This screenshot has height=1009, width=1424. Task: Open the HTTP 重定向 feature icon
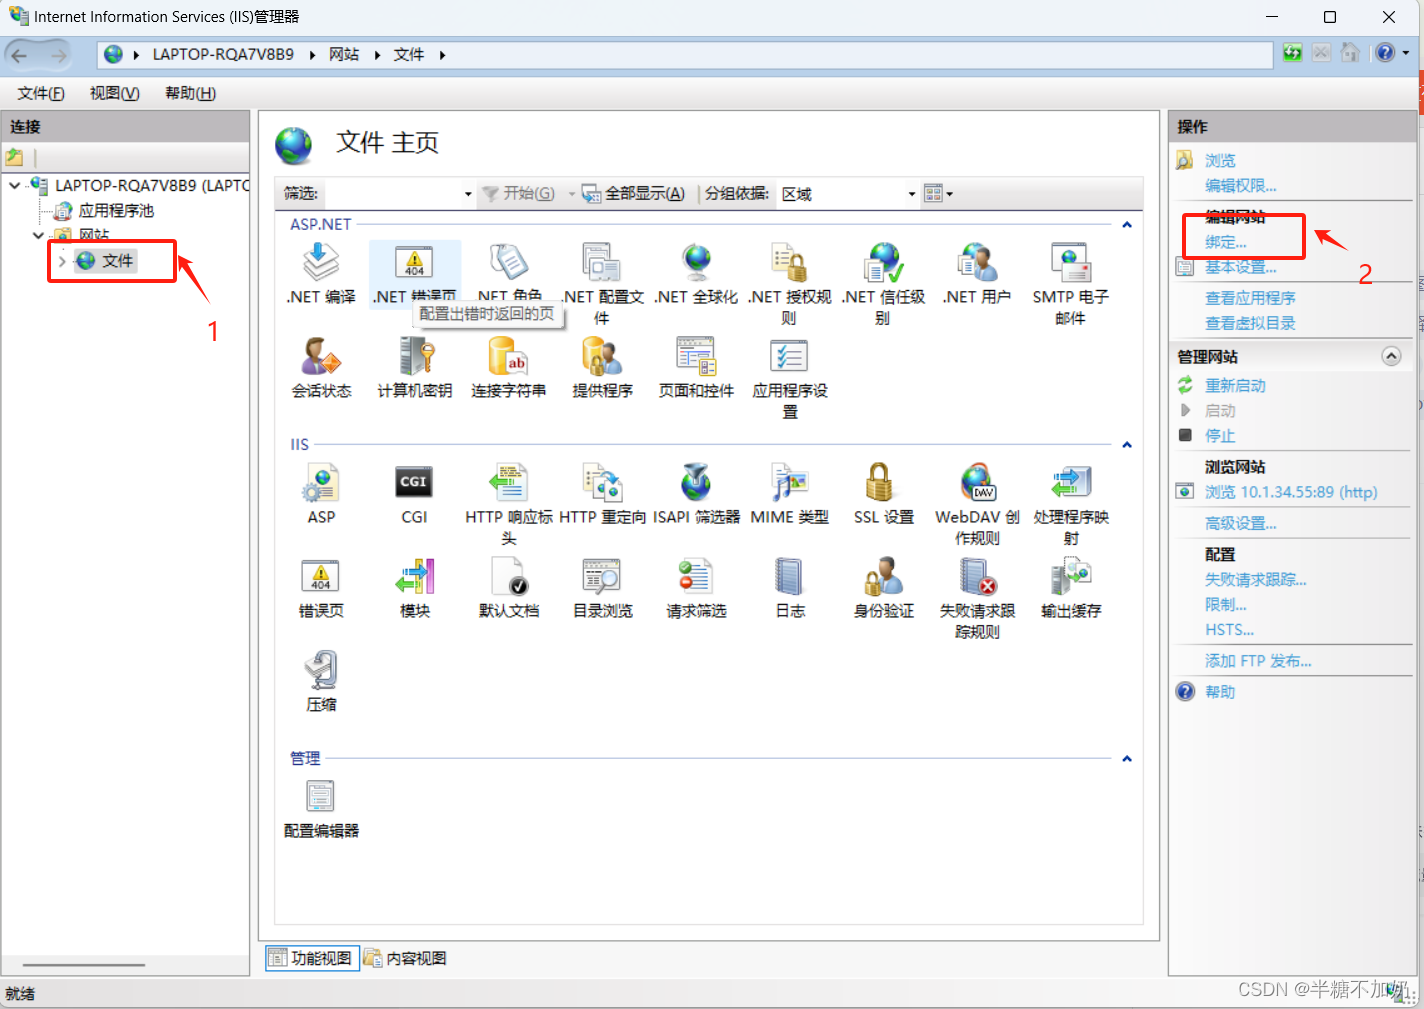tap(602, 483)
